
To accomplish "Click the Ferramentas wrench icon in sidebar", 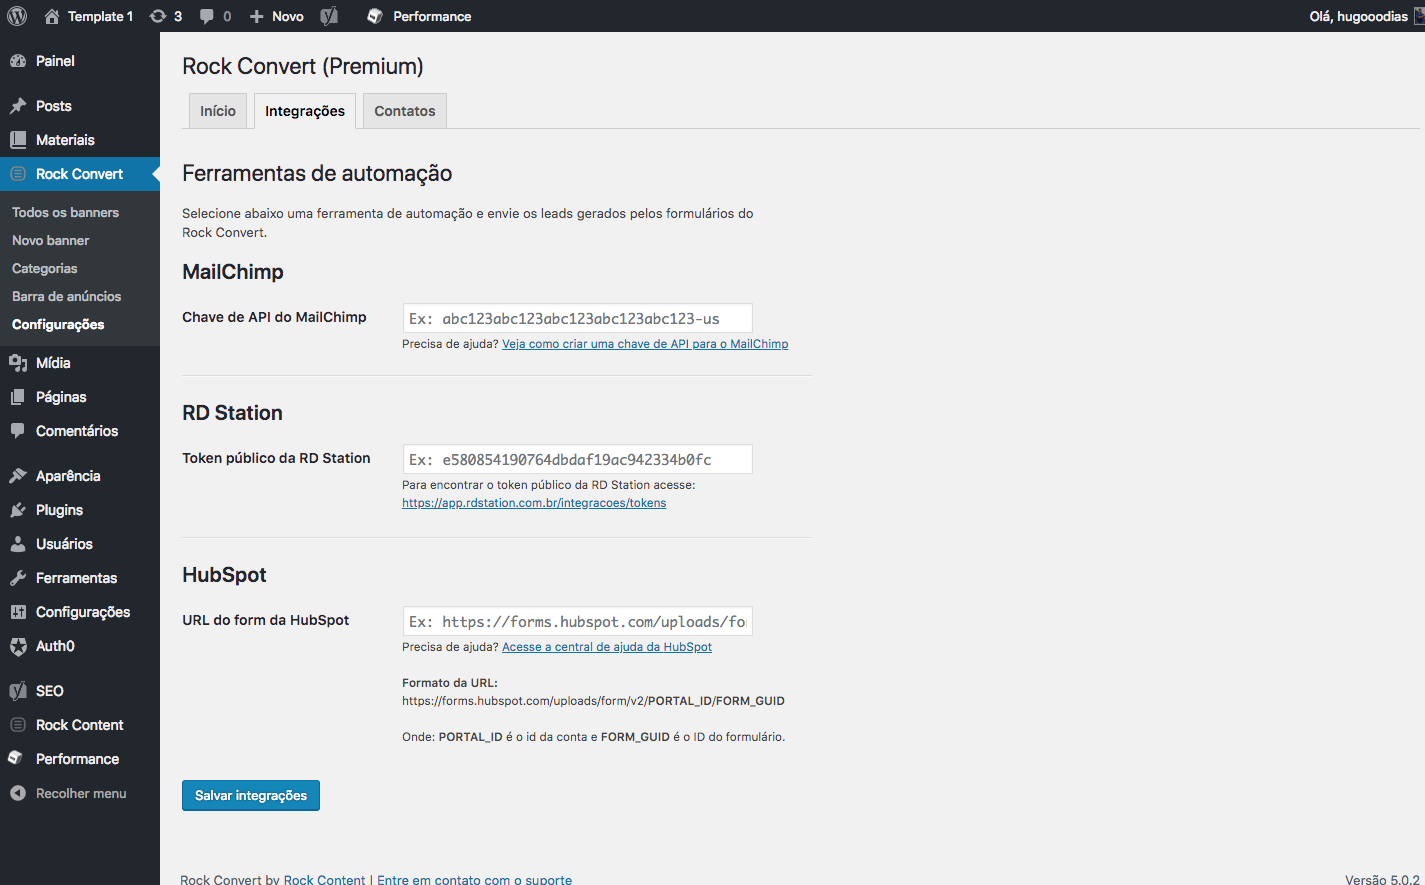I will point(18,578).
